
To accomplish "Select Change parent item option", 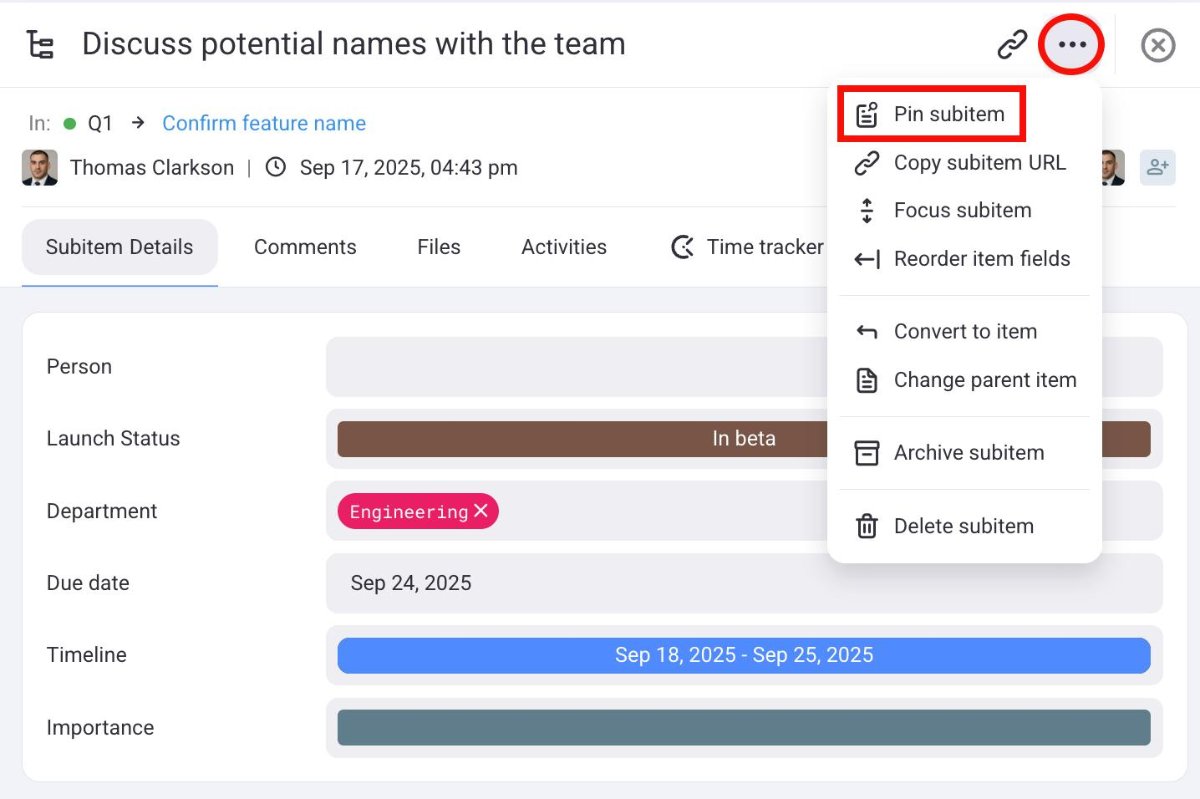I will pyautogui.click(x=984, y=380).
